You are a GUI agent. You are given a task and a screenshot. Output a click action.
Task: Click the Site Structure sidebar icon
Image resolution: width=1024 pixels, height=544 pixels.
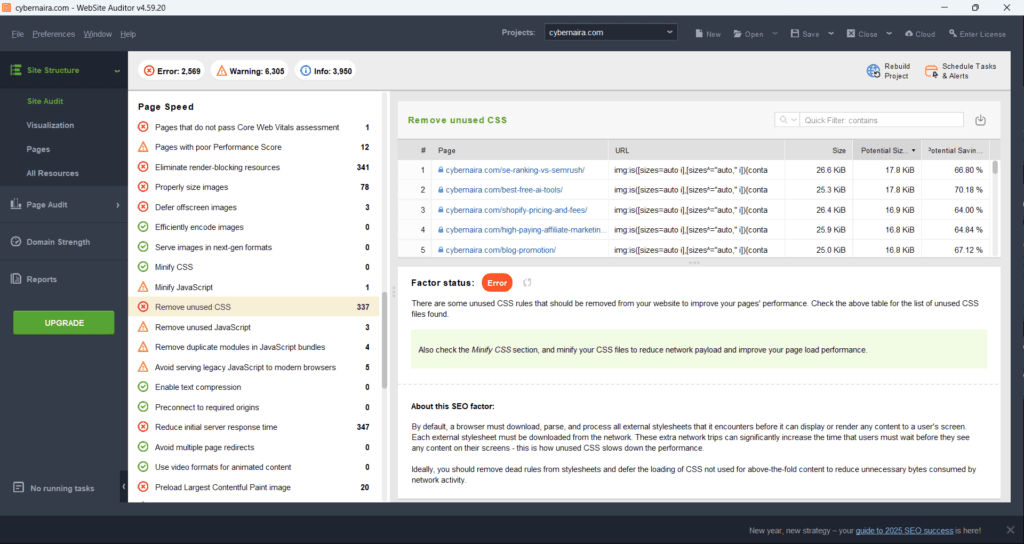[x=16, y=70]
